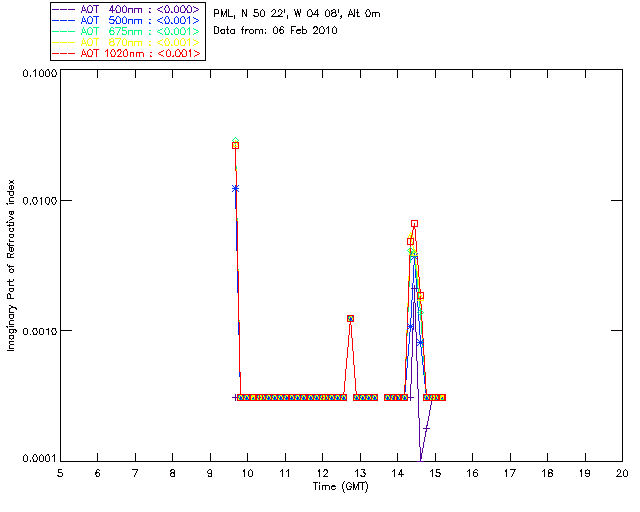This screenshot has height=512, width=640.
Task: Click x-axis tick label 11
Action: click(x=285, y=473)
